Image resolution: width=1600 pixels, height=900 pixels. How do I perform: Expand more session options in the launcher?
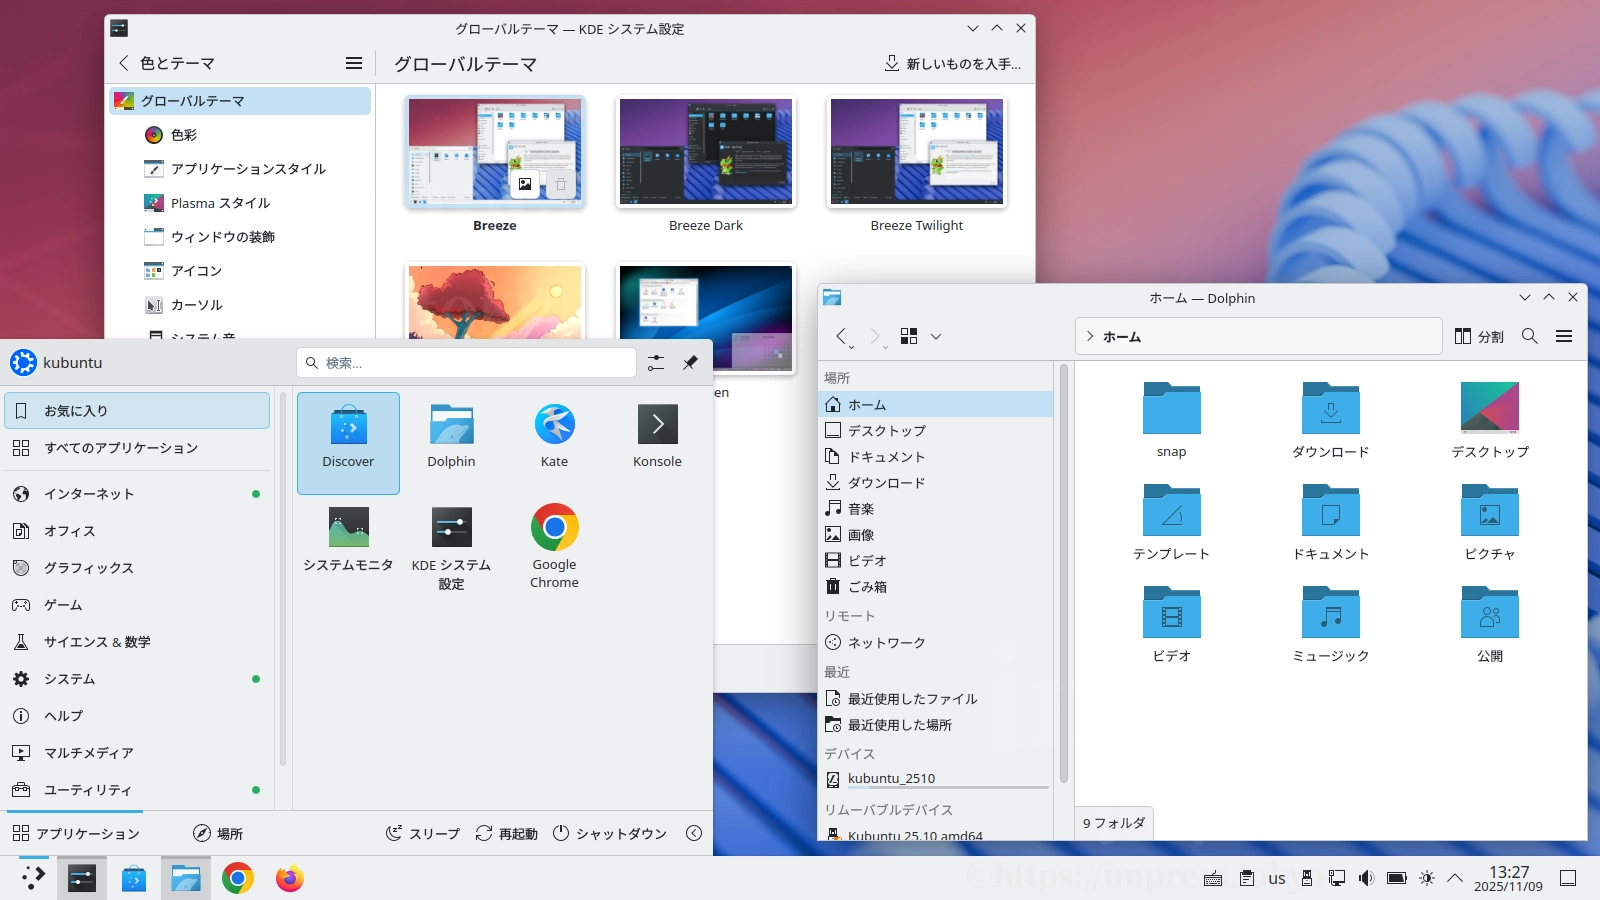(694, 833)
